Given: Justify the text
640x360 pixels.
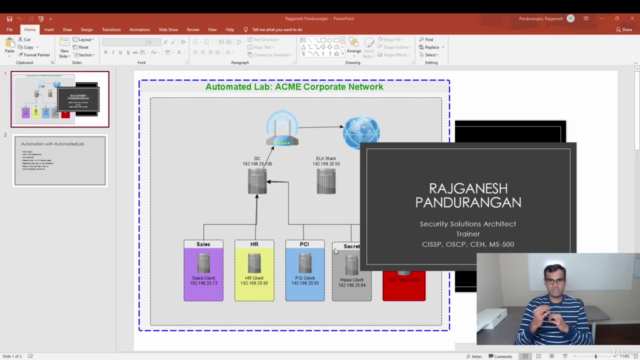Looking at the screenshot, I should click(218, 52).
